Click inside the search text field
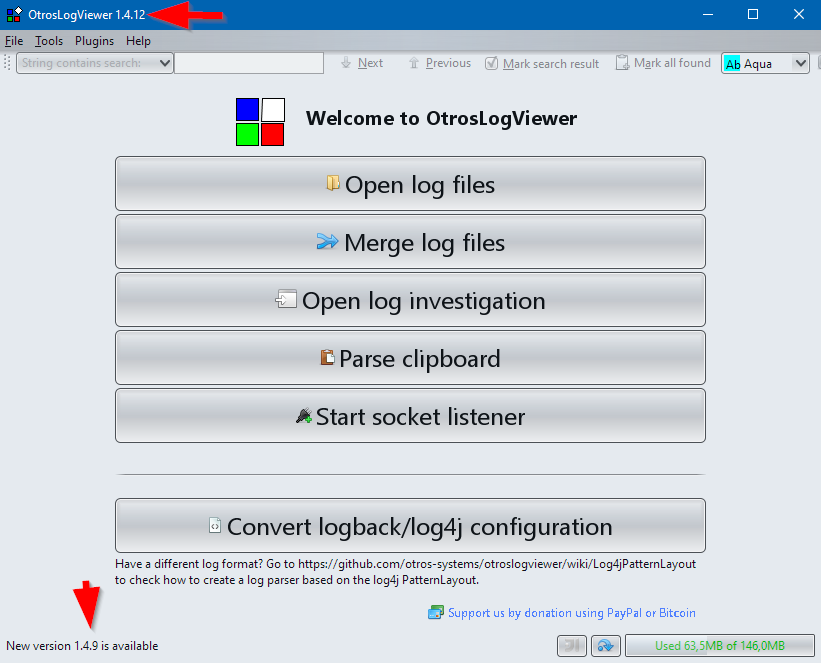The height and width of the screenshot is (663, 821). [248, 62]
